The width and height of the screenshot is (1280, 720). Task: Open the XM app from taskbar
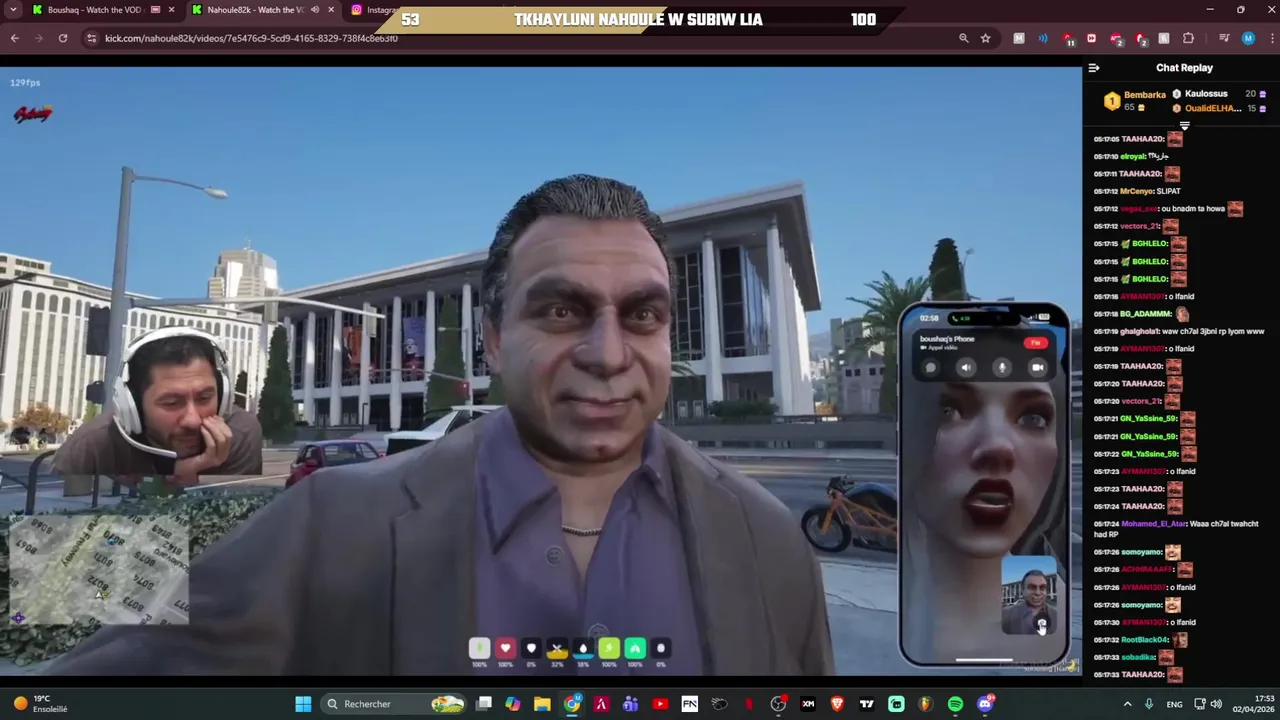tap(808, 704)
